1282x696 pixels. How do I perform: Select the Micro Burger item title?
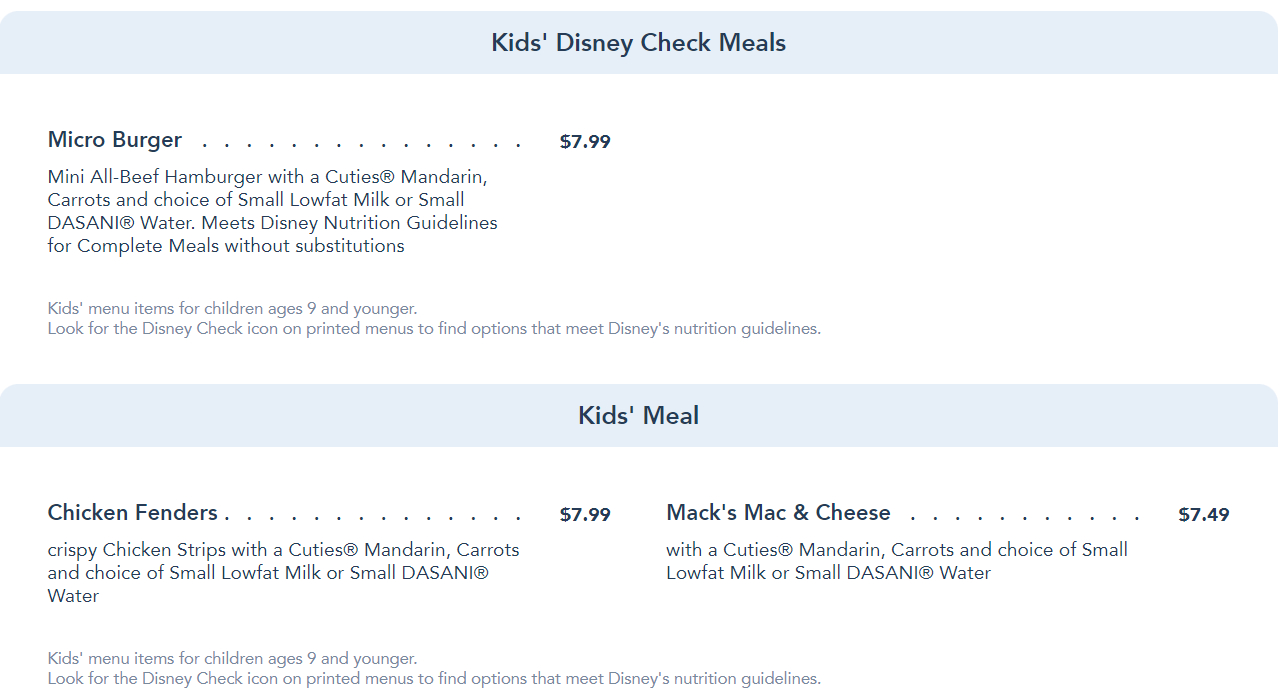click(115, 140)
